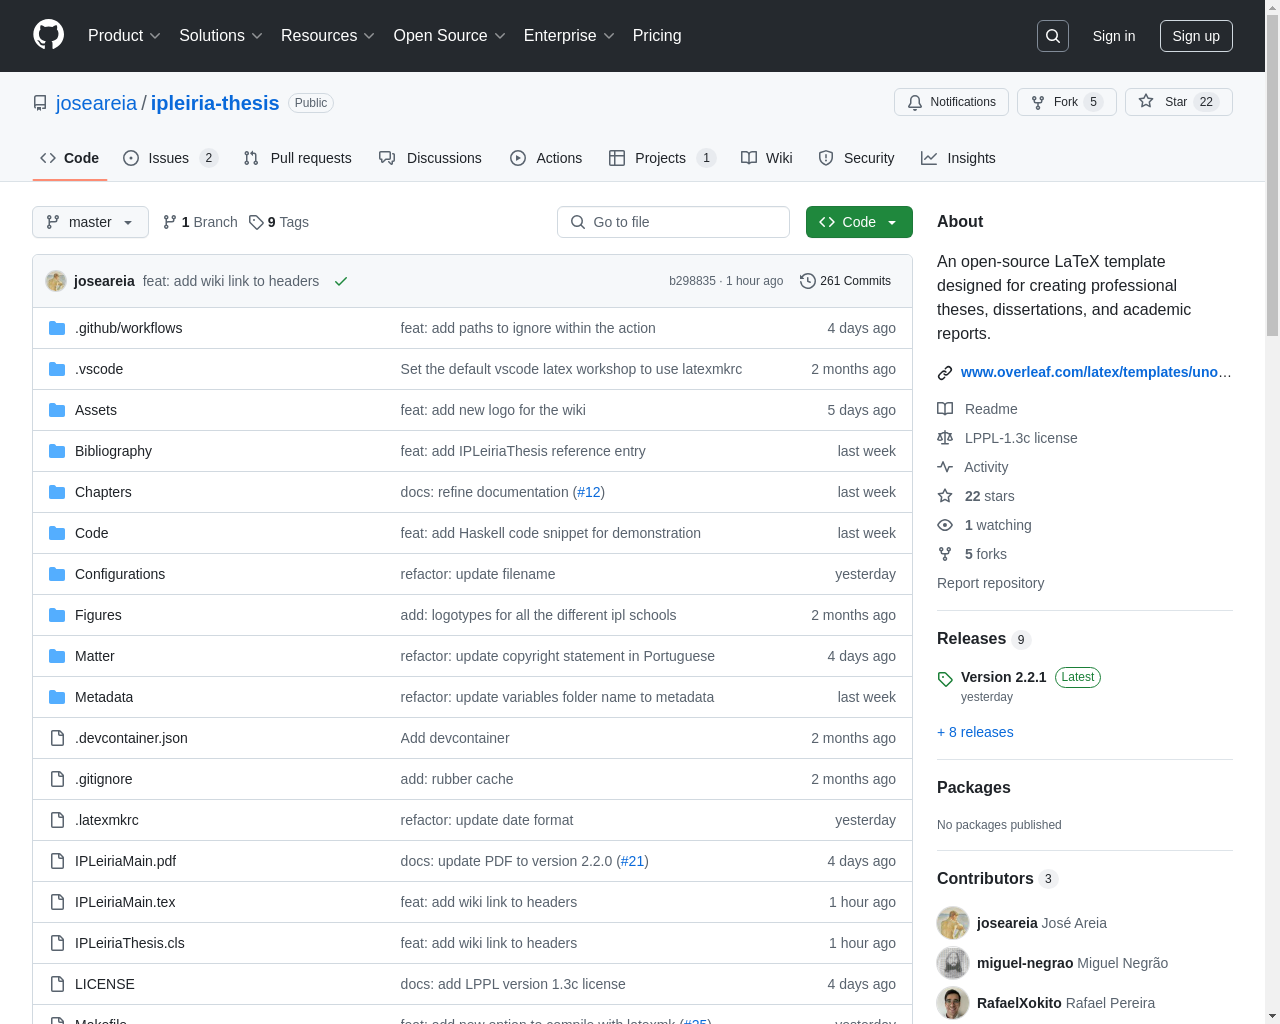Open the Pricing page
The image size is (1280, 1024).
(657, 36)
